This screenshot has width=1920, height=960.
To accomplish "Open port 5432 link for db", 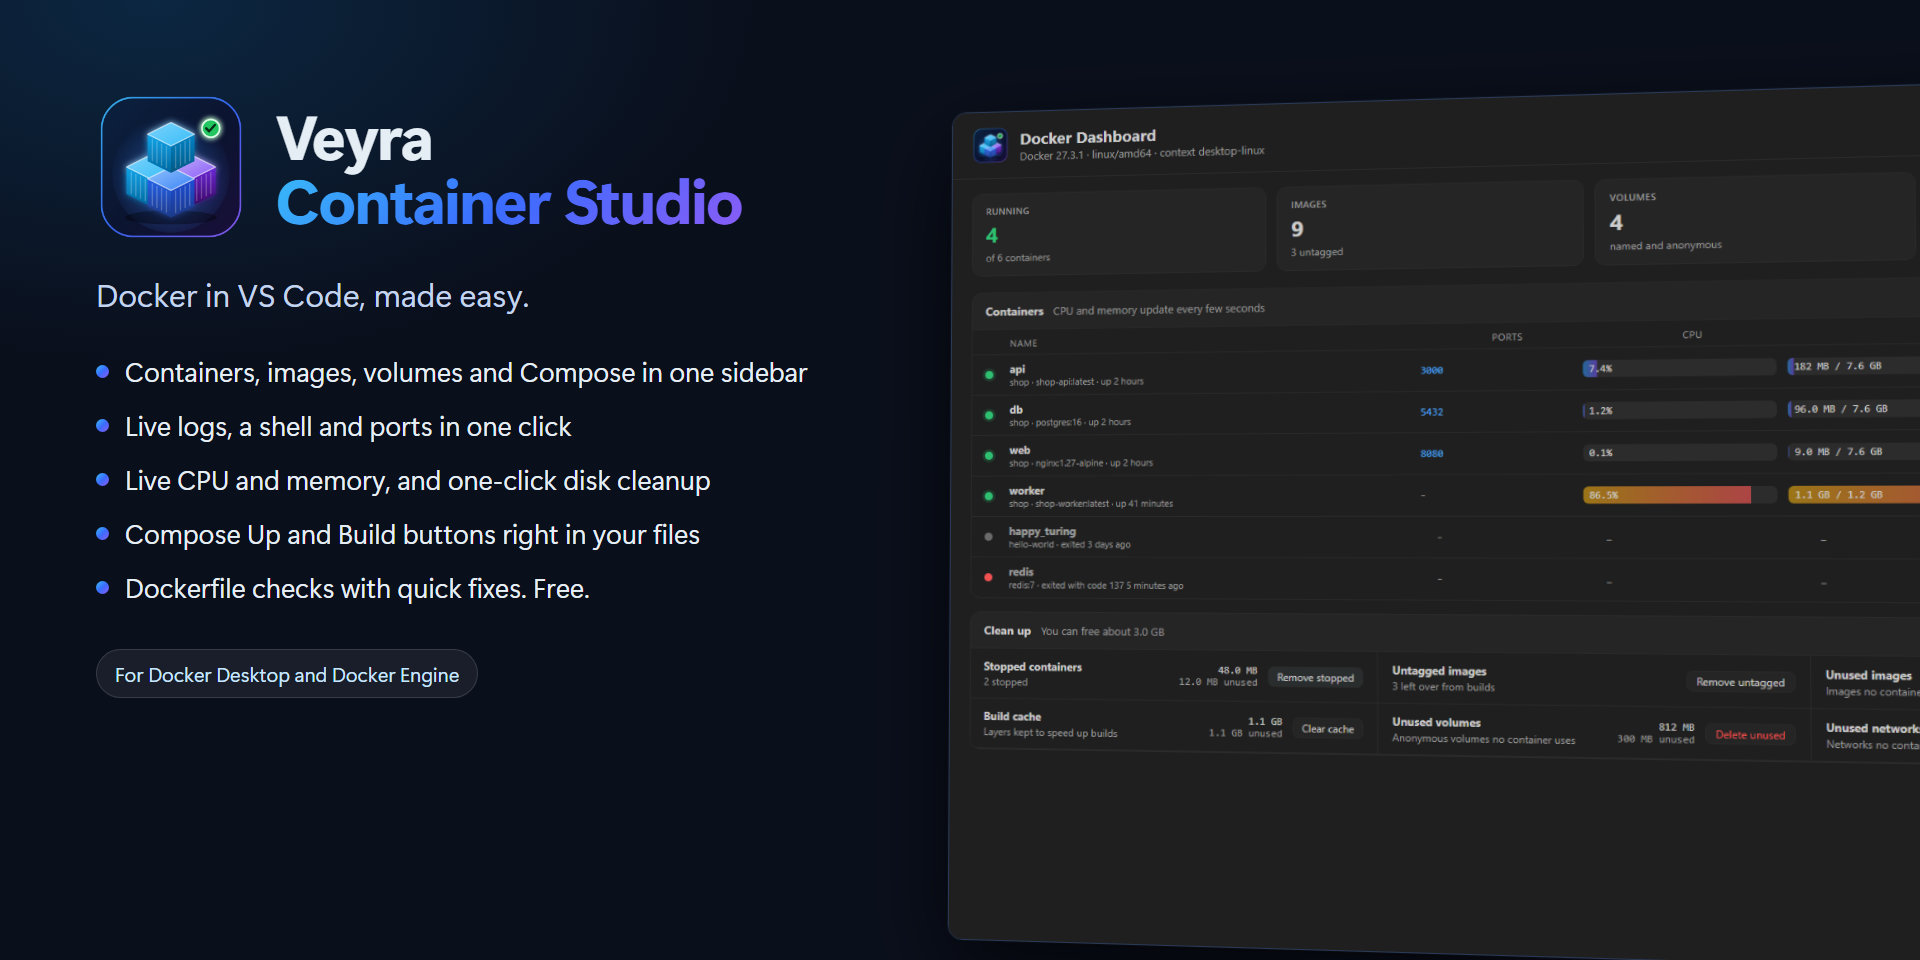I will pos(1431,412).
